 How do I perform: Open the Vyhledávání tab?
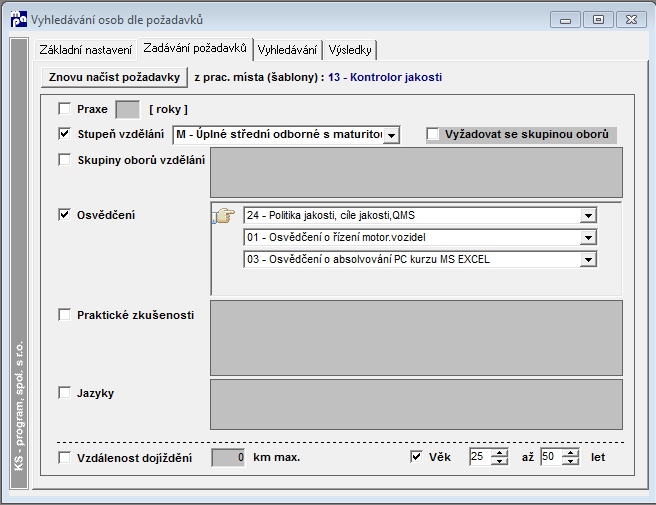click(287, 50)
